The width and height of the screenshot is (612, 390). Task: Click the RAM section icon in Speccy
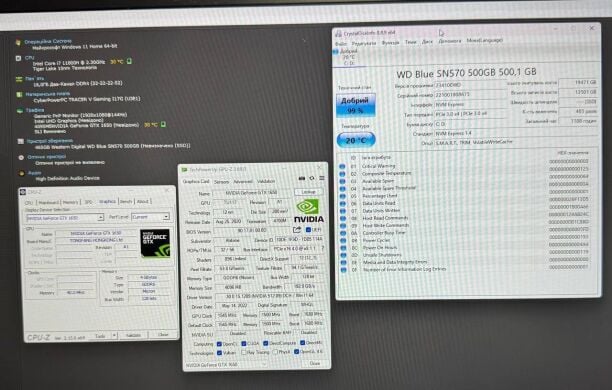19,79
